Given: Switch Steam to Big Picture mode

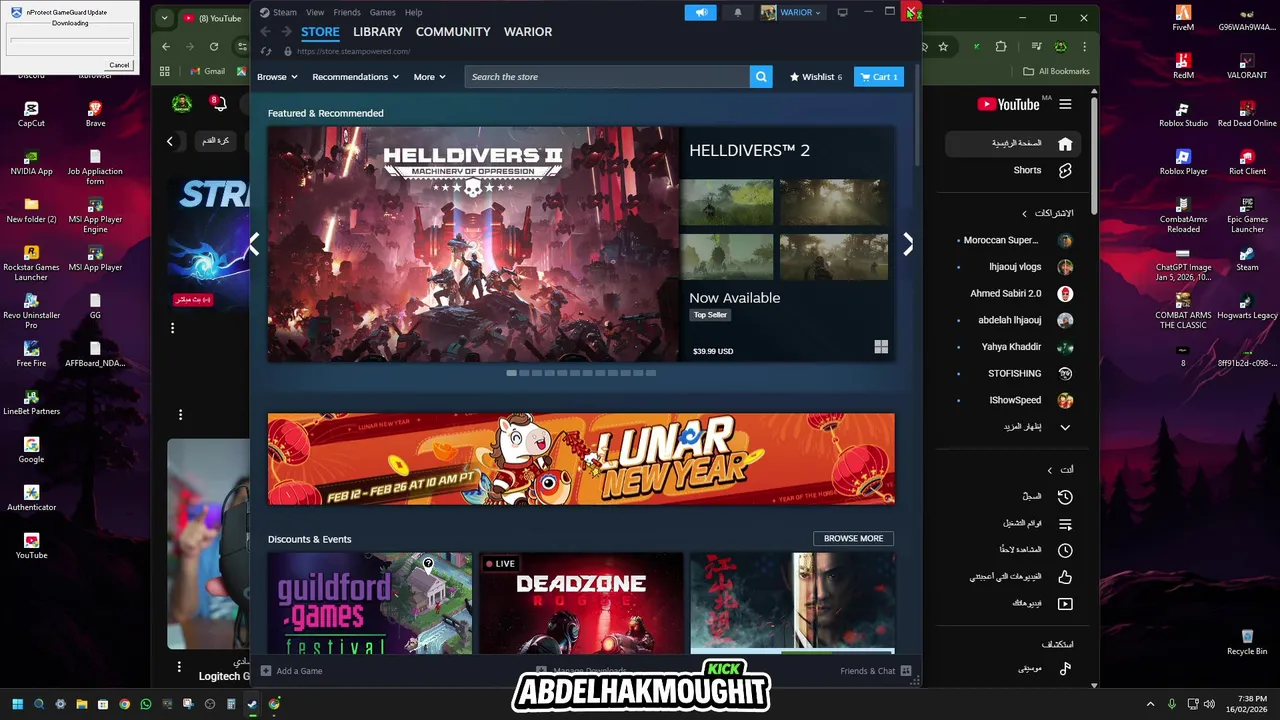Looking at the screenshot, I should coord(843,12).
